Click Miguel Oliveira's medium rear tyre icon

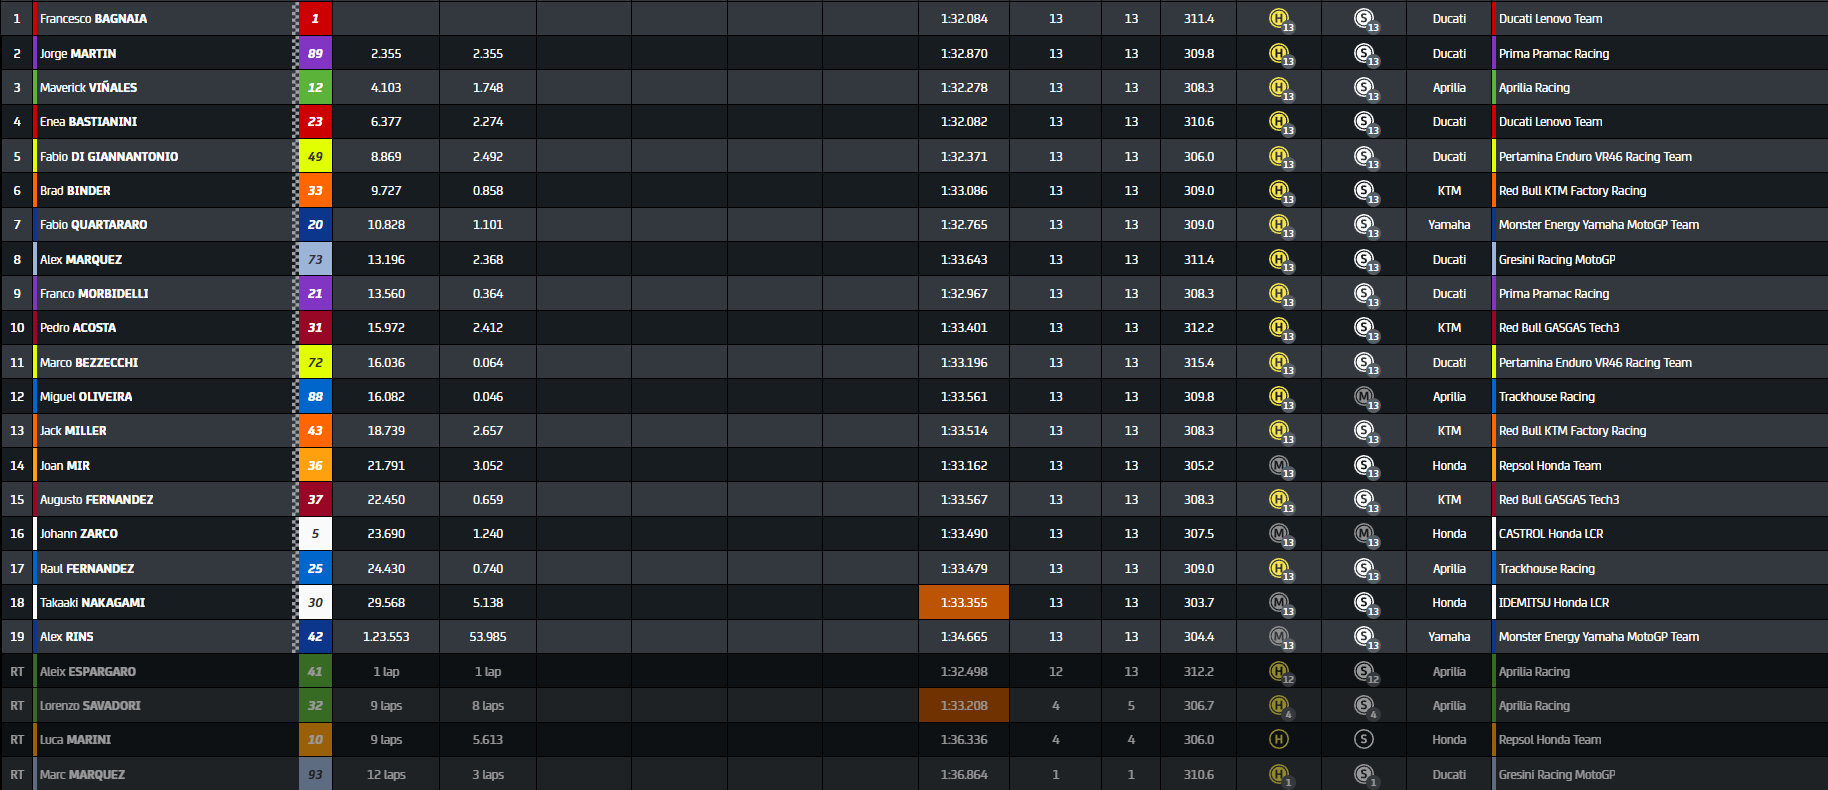tap(1364, 397)
